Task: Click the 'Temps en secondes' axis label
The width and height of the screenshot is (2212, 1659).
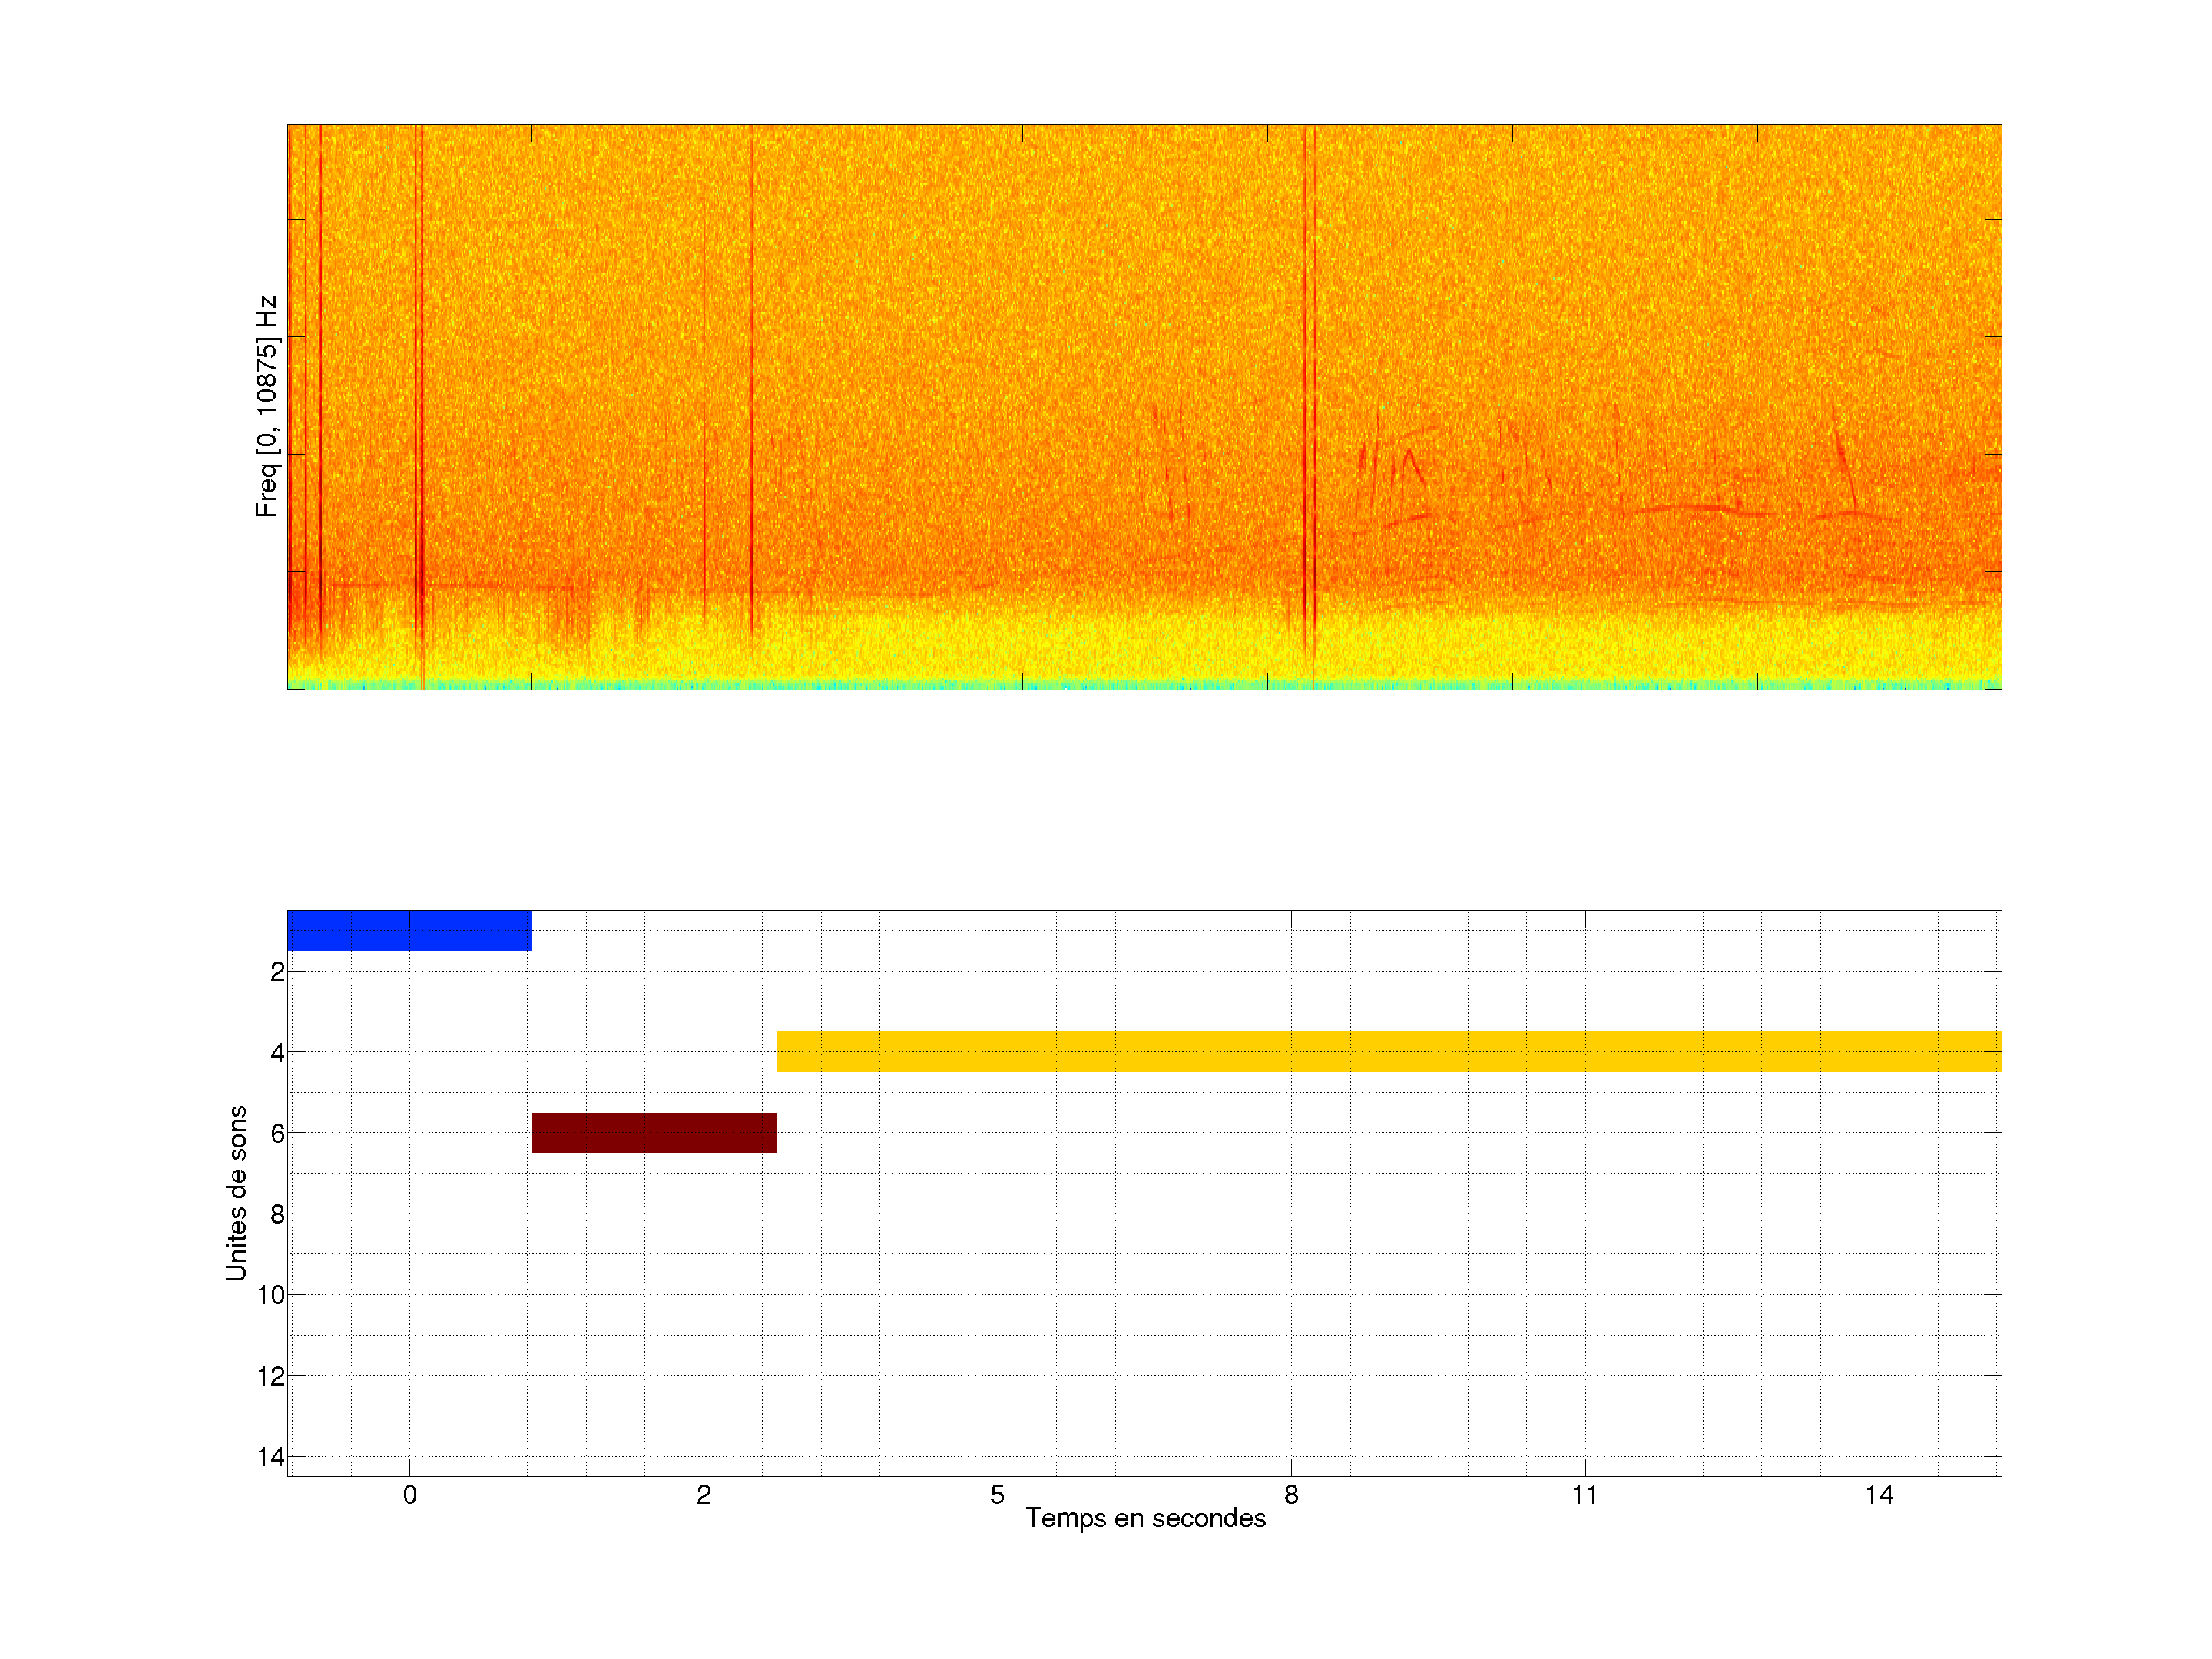Action: (x=1145, y=1518)
